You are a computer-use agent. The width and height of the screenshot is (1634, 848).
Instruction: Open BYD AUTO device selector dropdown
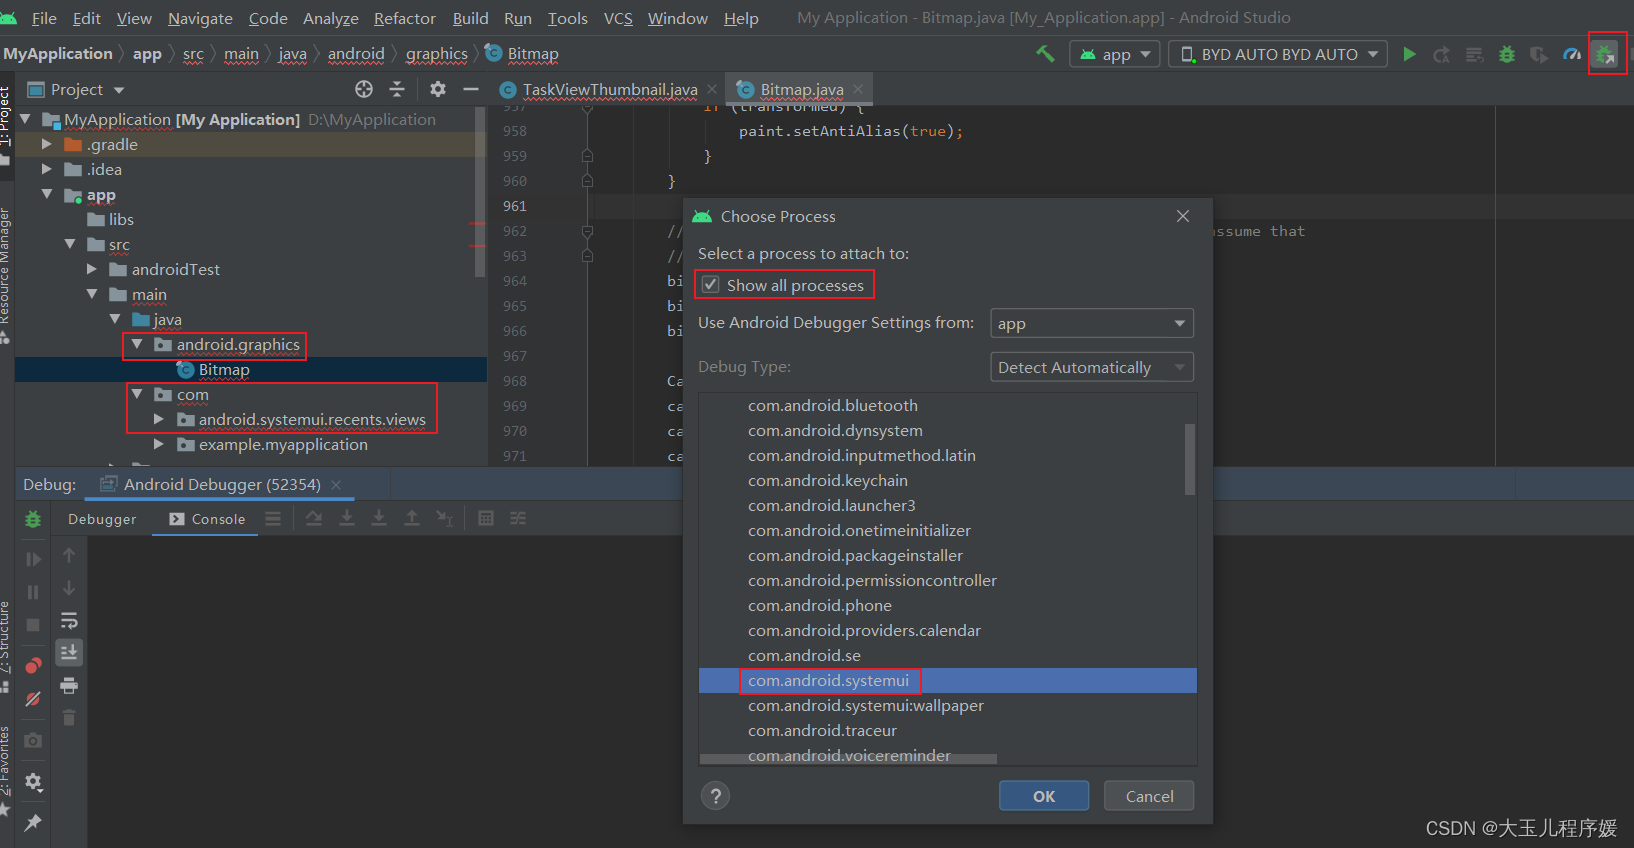pyautogui.click(x=1278, y=54)
